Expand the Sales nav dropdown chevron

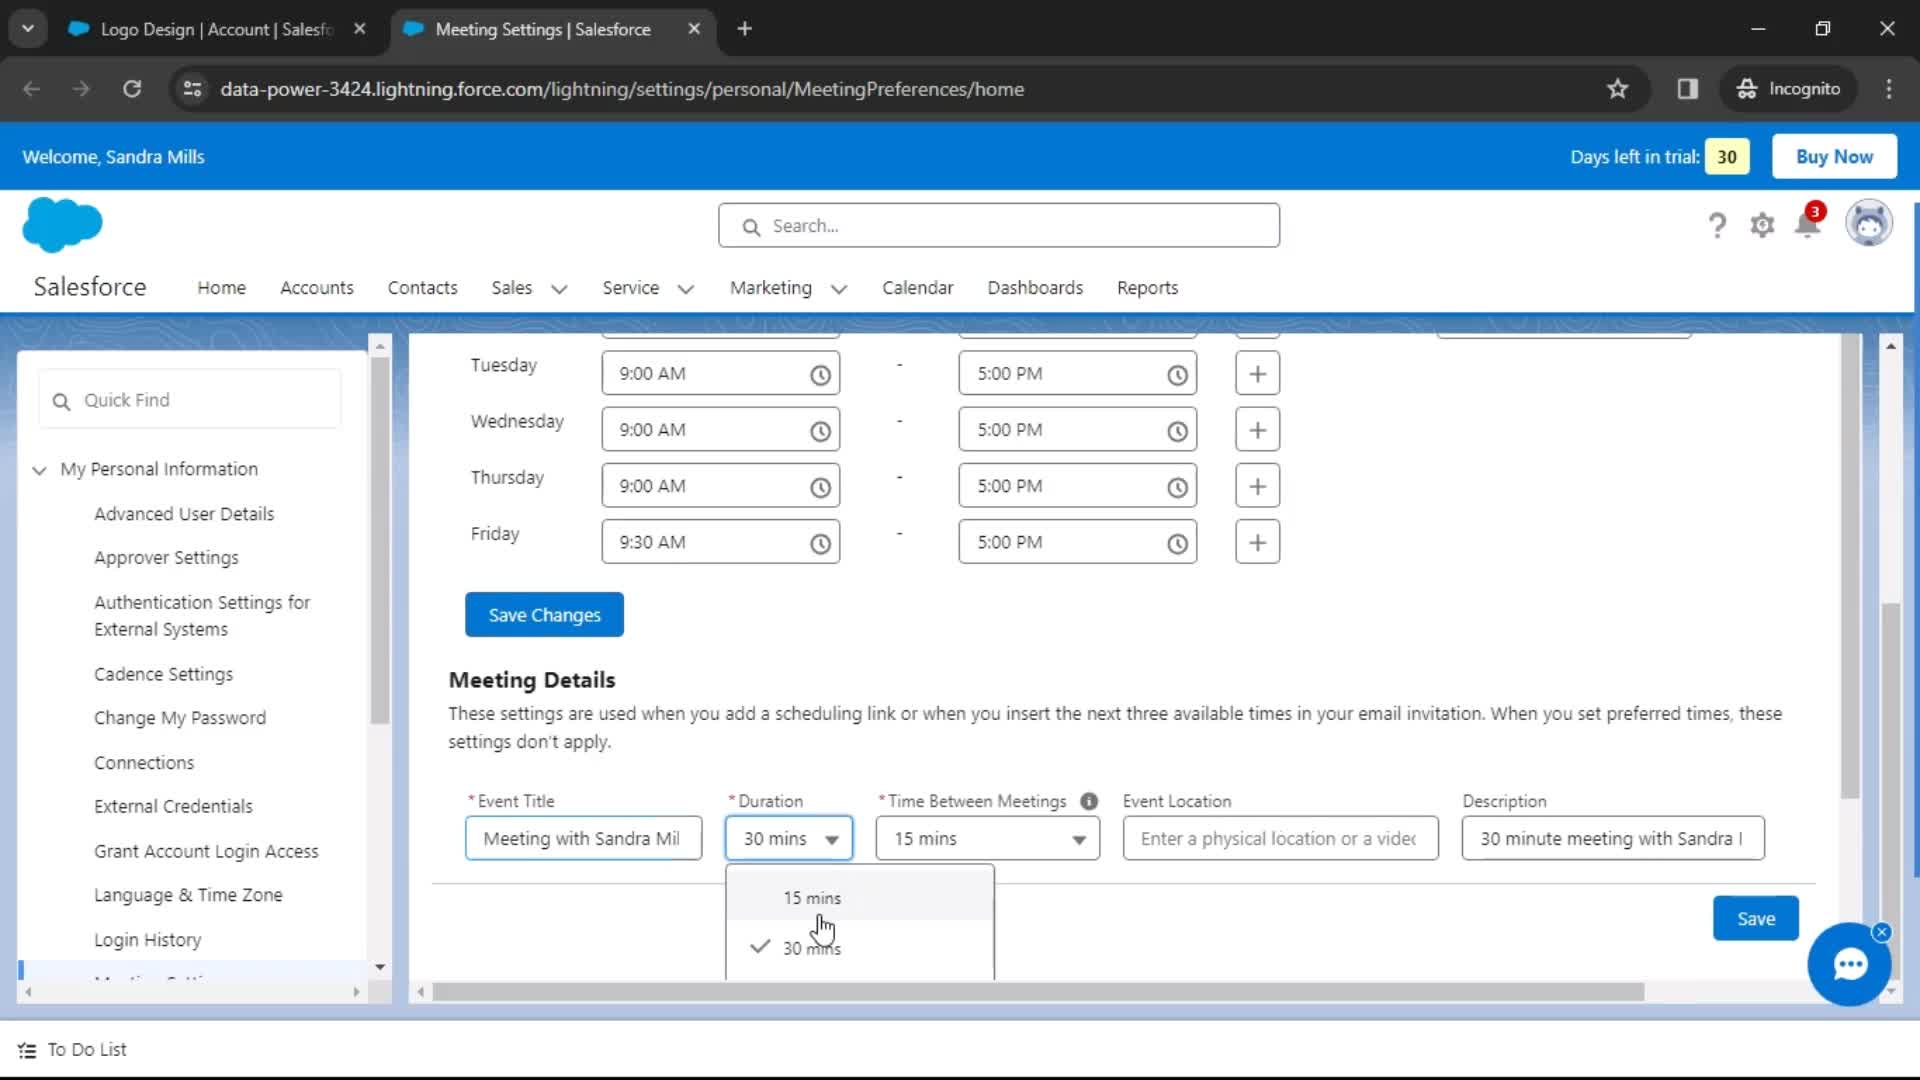(x=559, y=289)
